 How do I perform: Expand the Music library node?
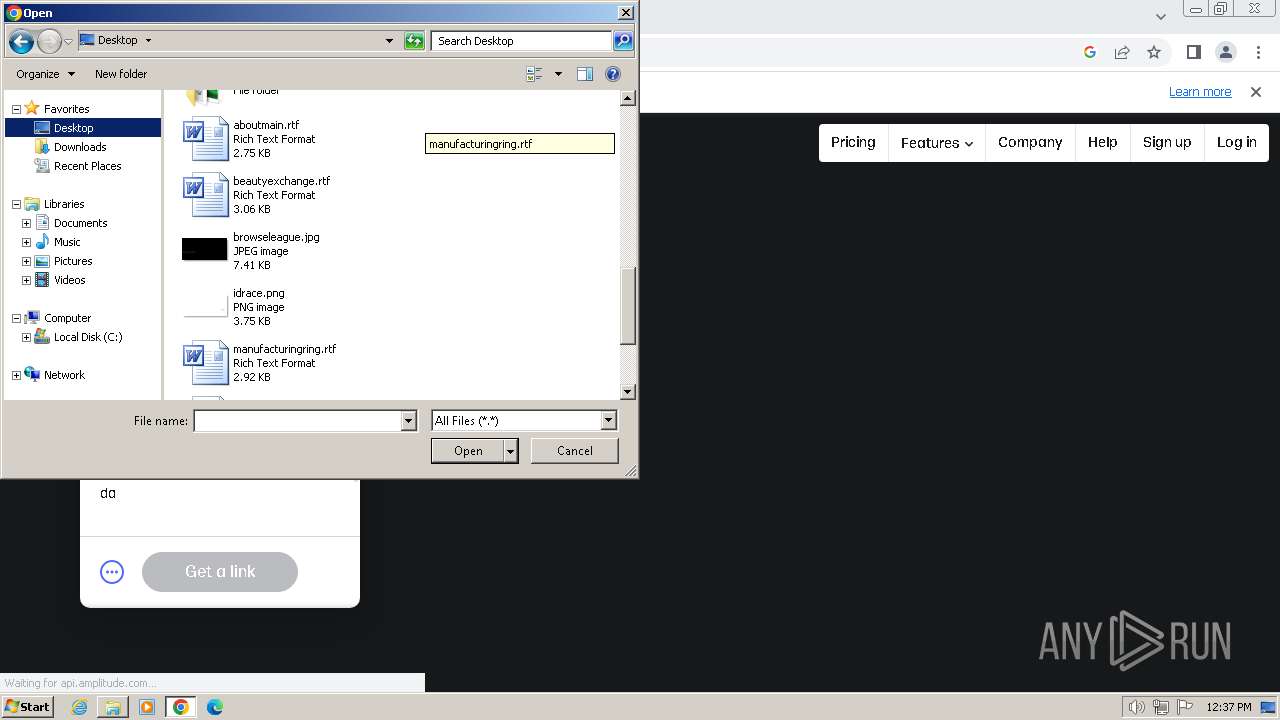pyautogui.click(x=26, y=242)
